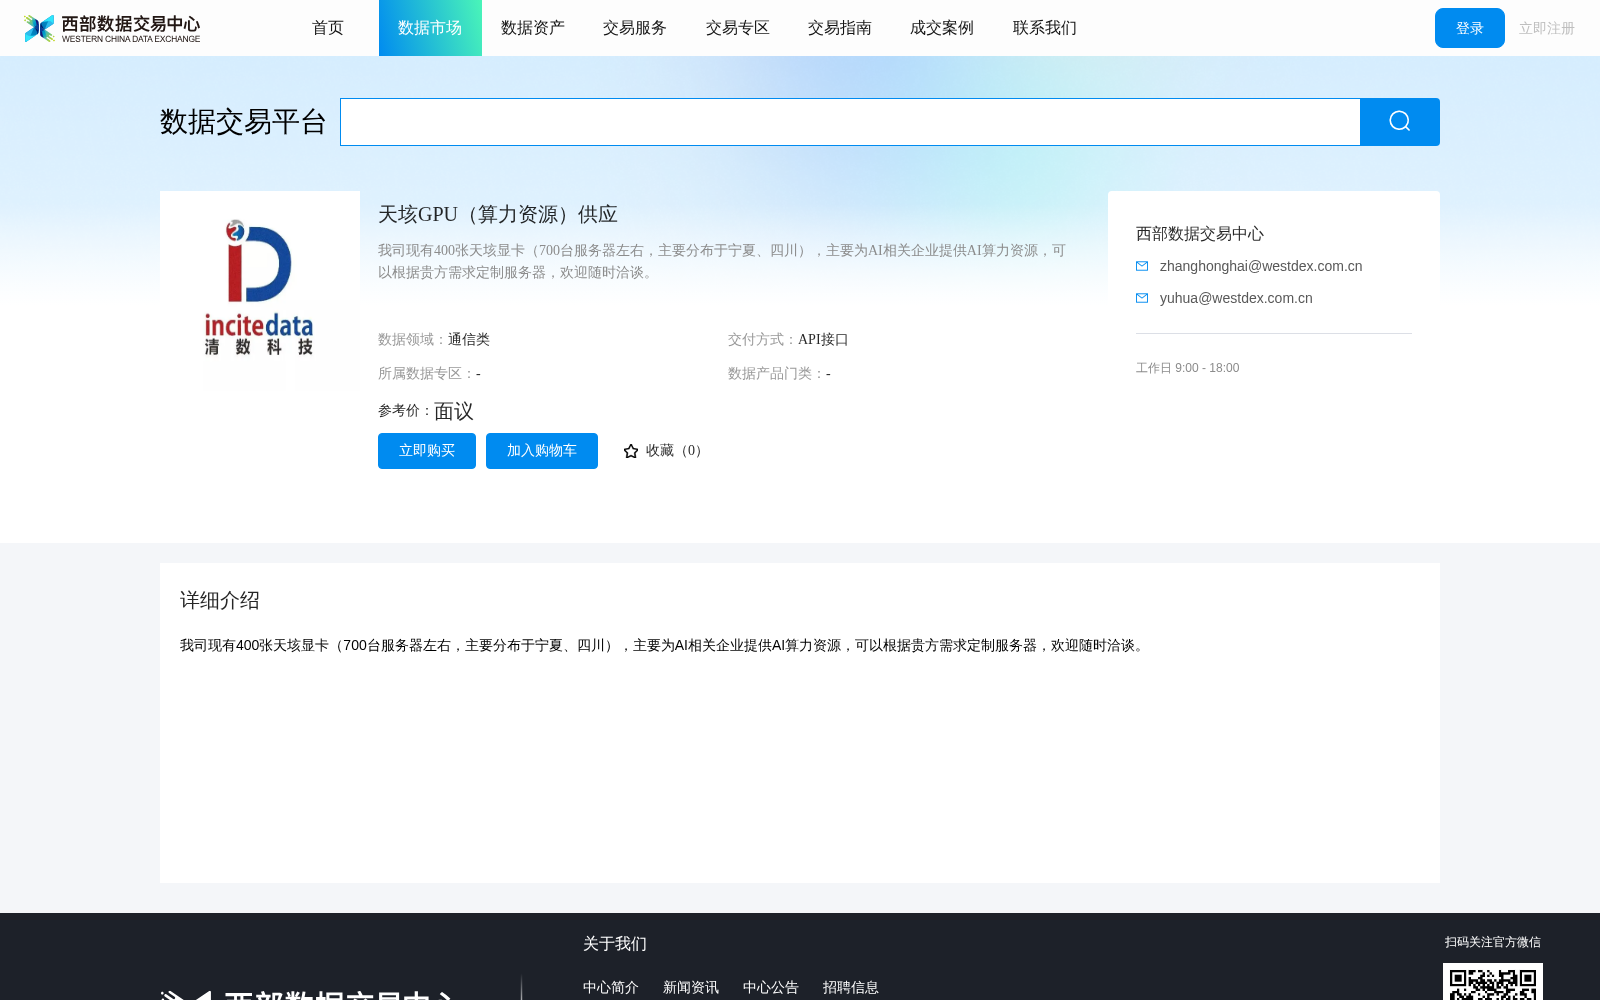
Task: Click the 登录 login button
Action: 1470,28
